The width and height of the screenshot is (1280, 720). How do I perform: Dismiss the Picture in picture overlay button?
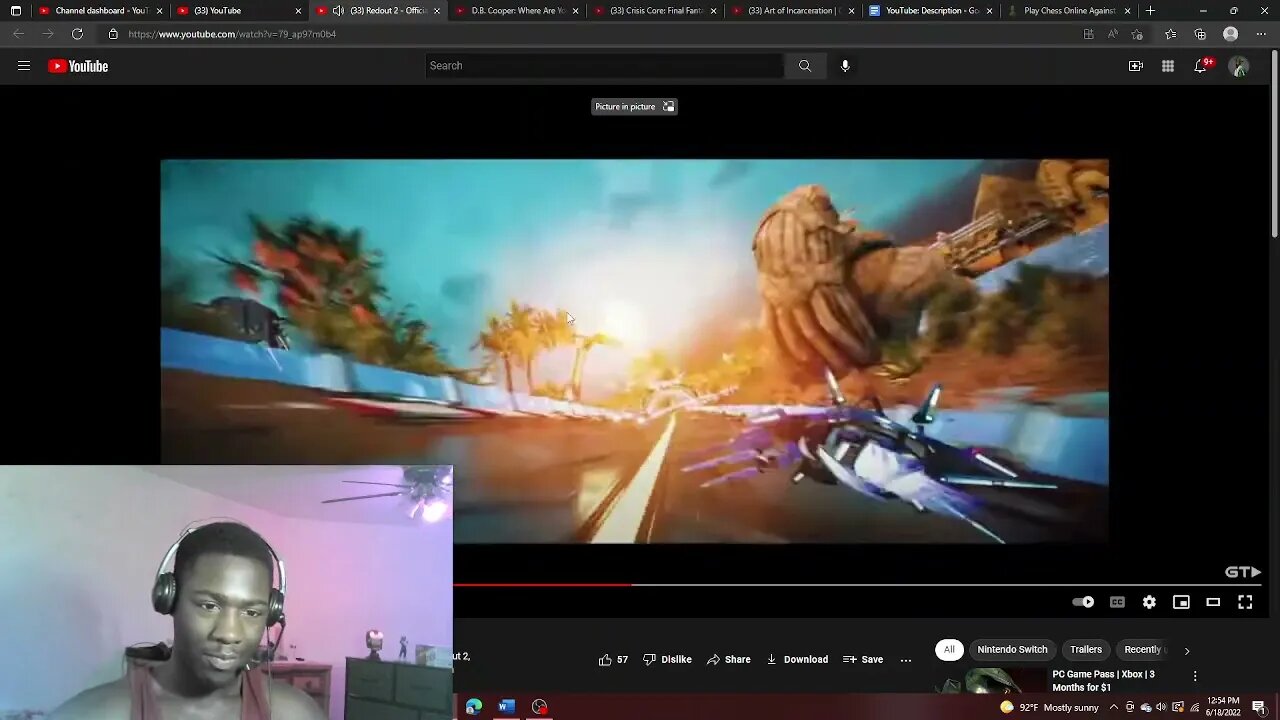(x=634, y=106)
